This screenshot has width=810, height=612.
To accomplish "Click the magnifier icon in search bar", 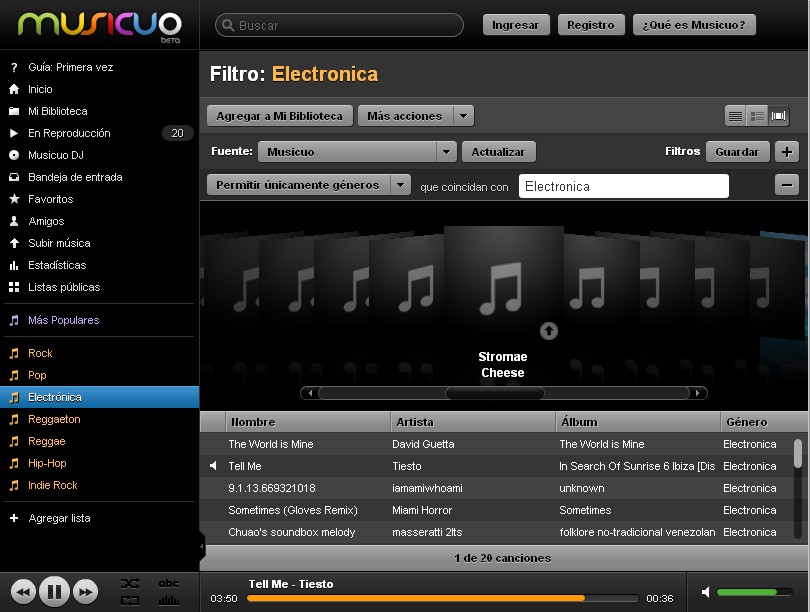I will click(x=228, y=25).
